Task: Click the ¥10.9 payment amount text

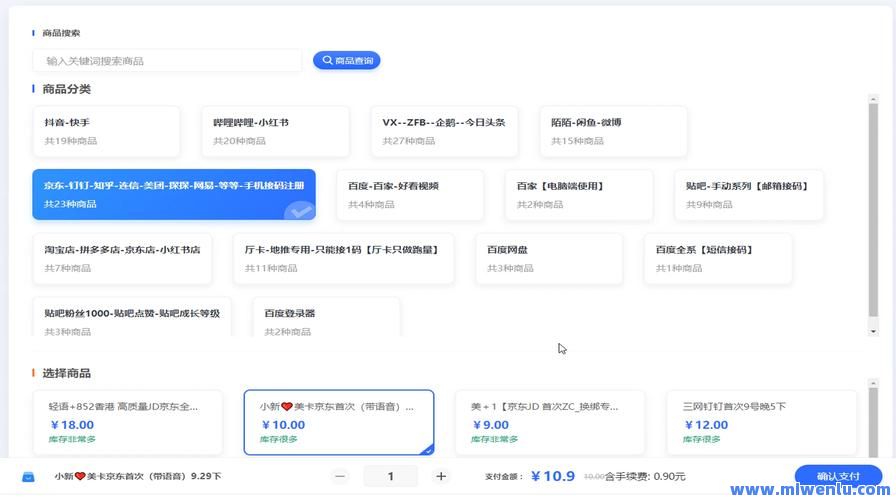Action: (x=553, y=476)
